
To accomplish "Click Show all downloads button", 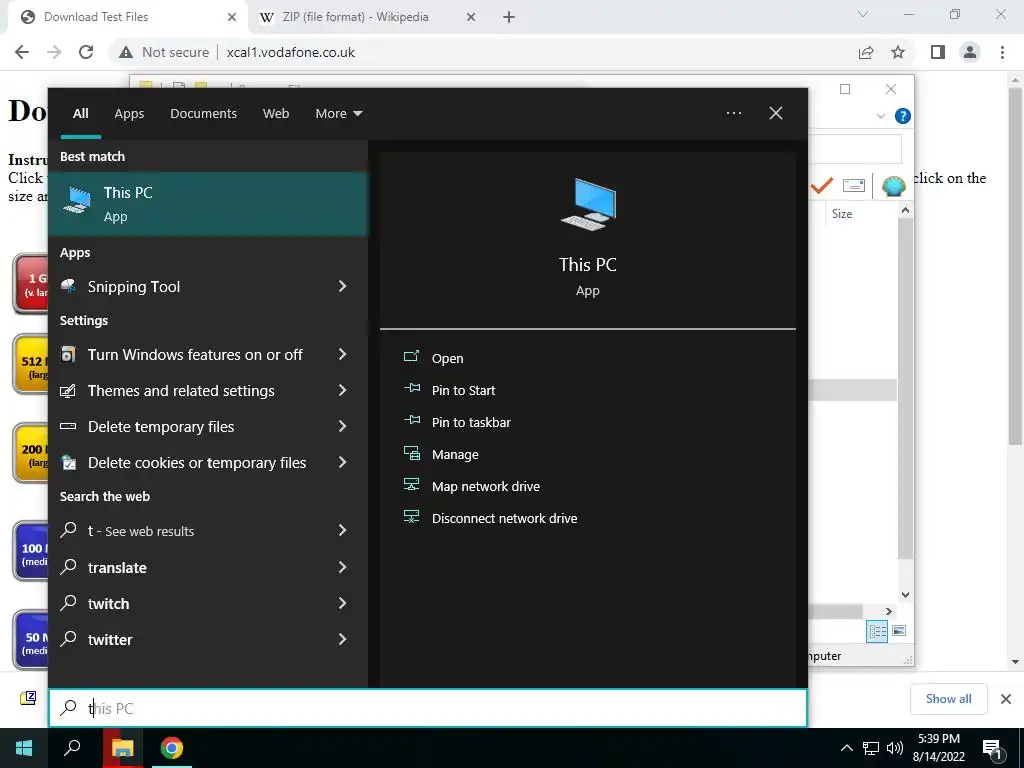I will (948, 699).
